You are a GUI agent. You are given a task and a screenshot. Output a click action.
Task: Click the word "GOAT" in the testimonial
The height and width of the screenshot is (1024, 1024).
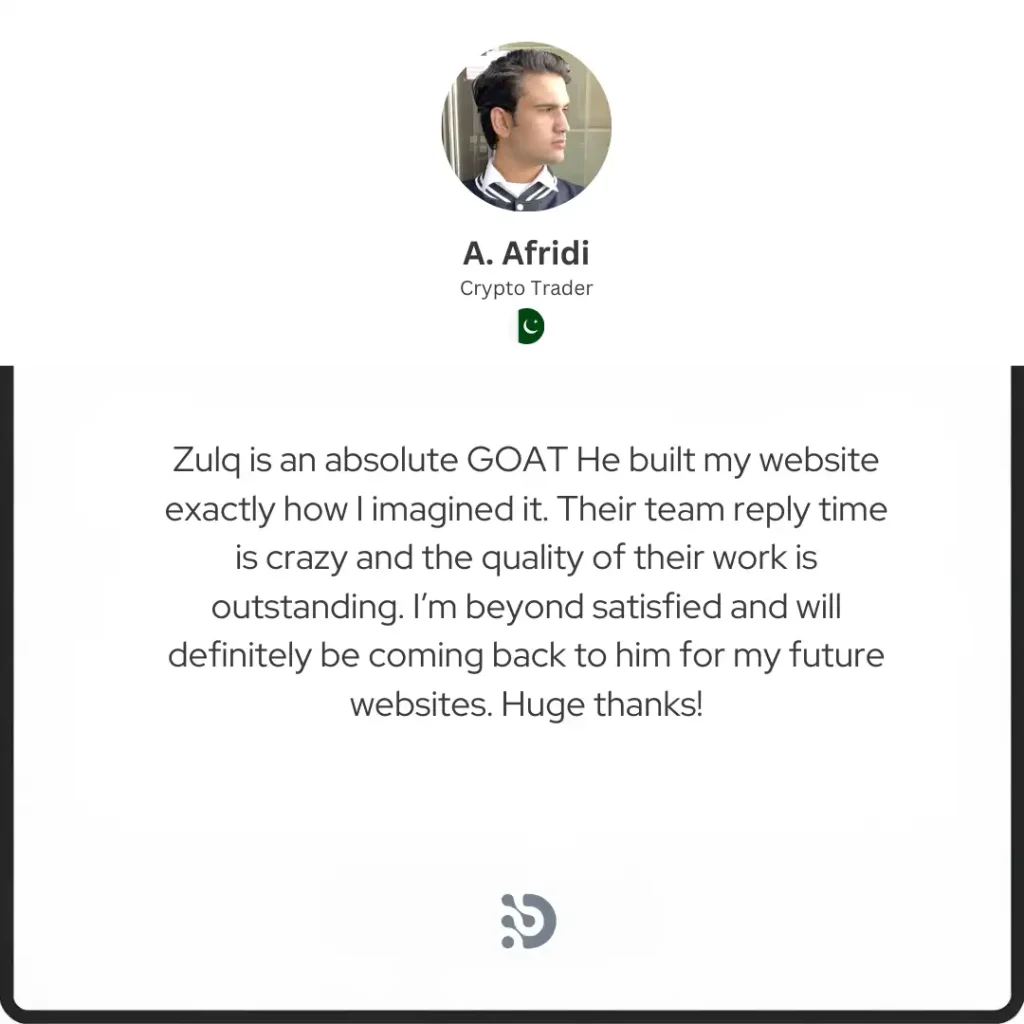point(517,460)
